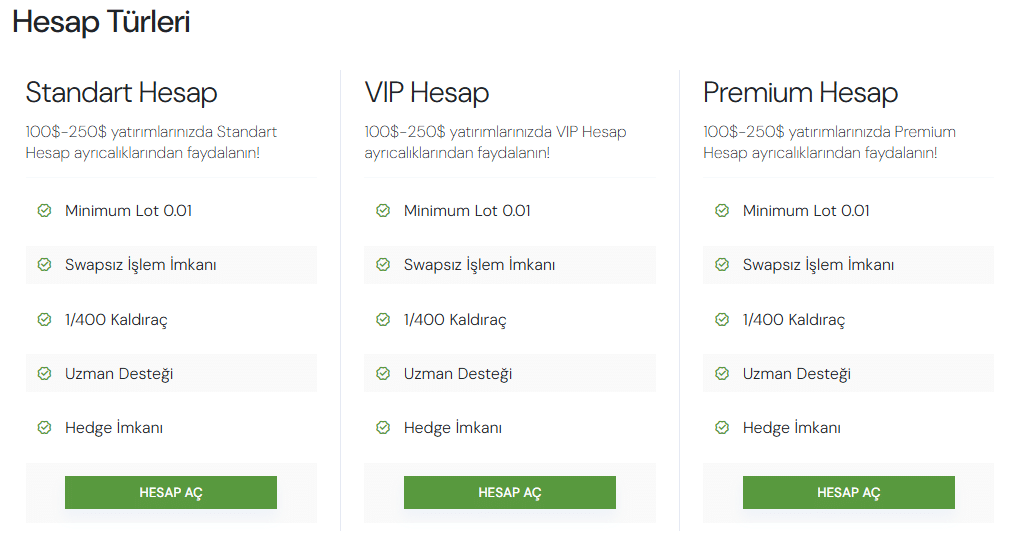Screen dimensions: 1014x547
Task: Click checkmark icon beside Standart Minimum Lot 0.01
Action: click(44, 211)
